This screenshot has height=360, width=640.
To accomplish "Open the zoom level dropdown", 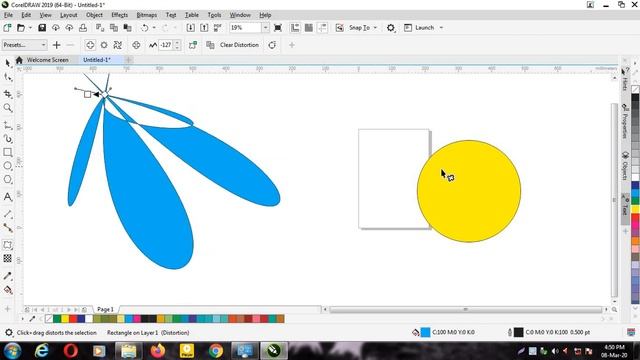I will pos(265,28).
